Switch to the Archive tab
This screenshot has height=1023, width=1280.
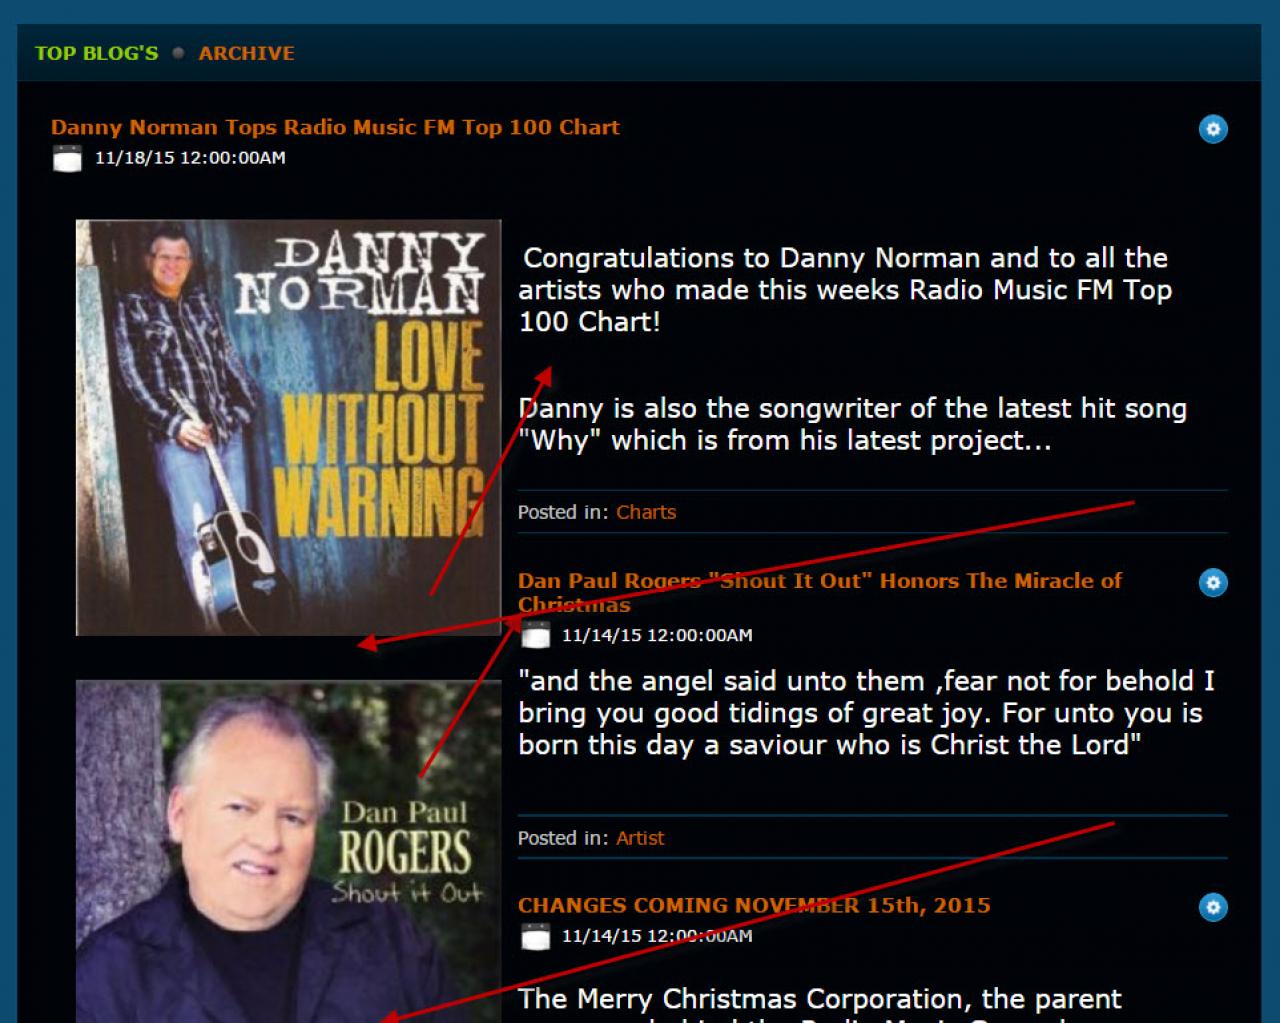pyautogui.click(x=246, y=53)
